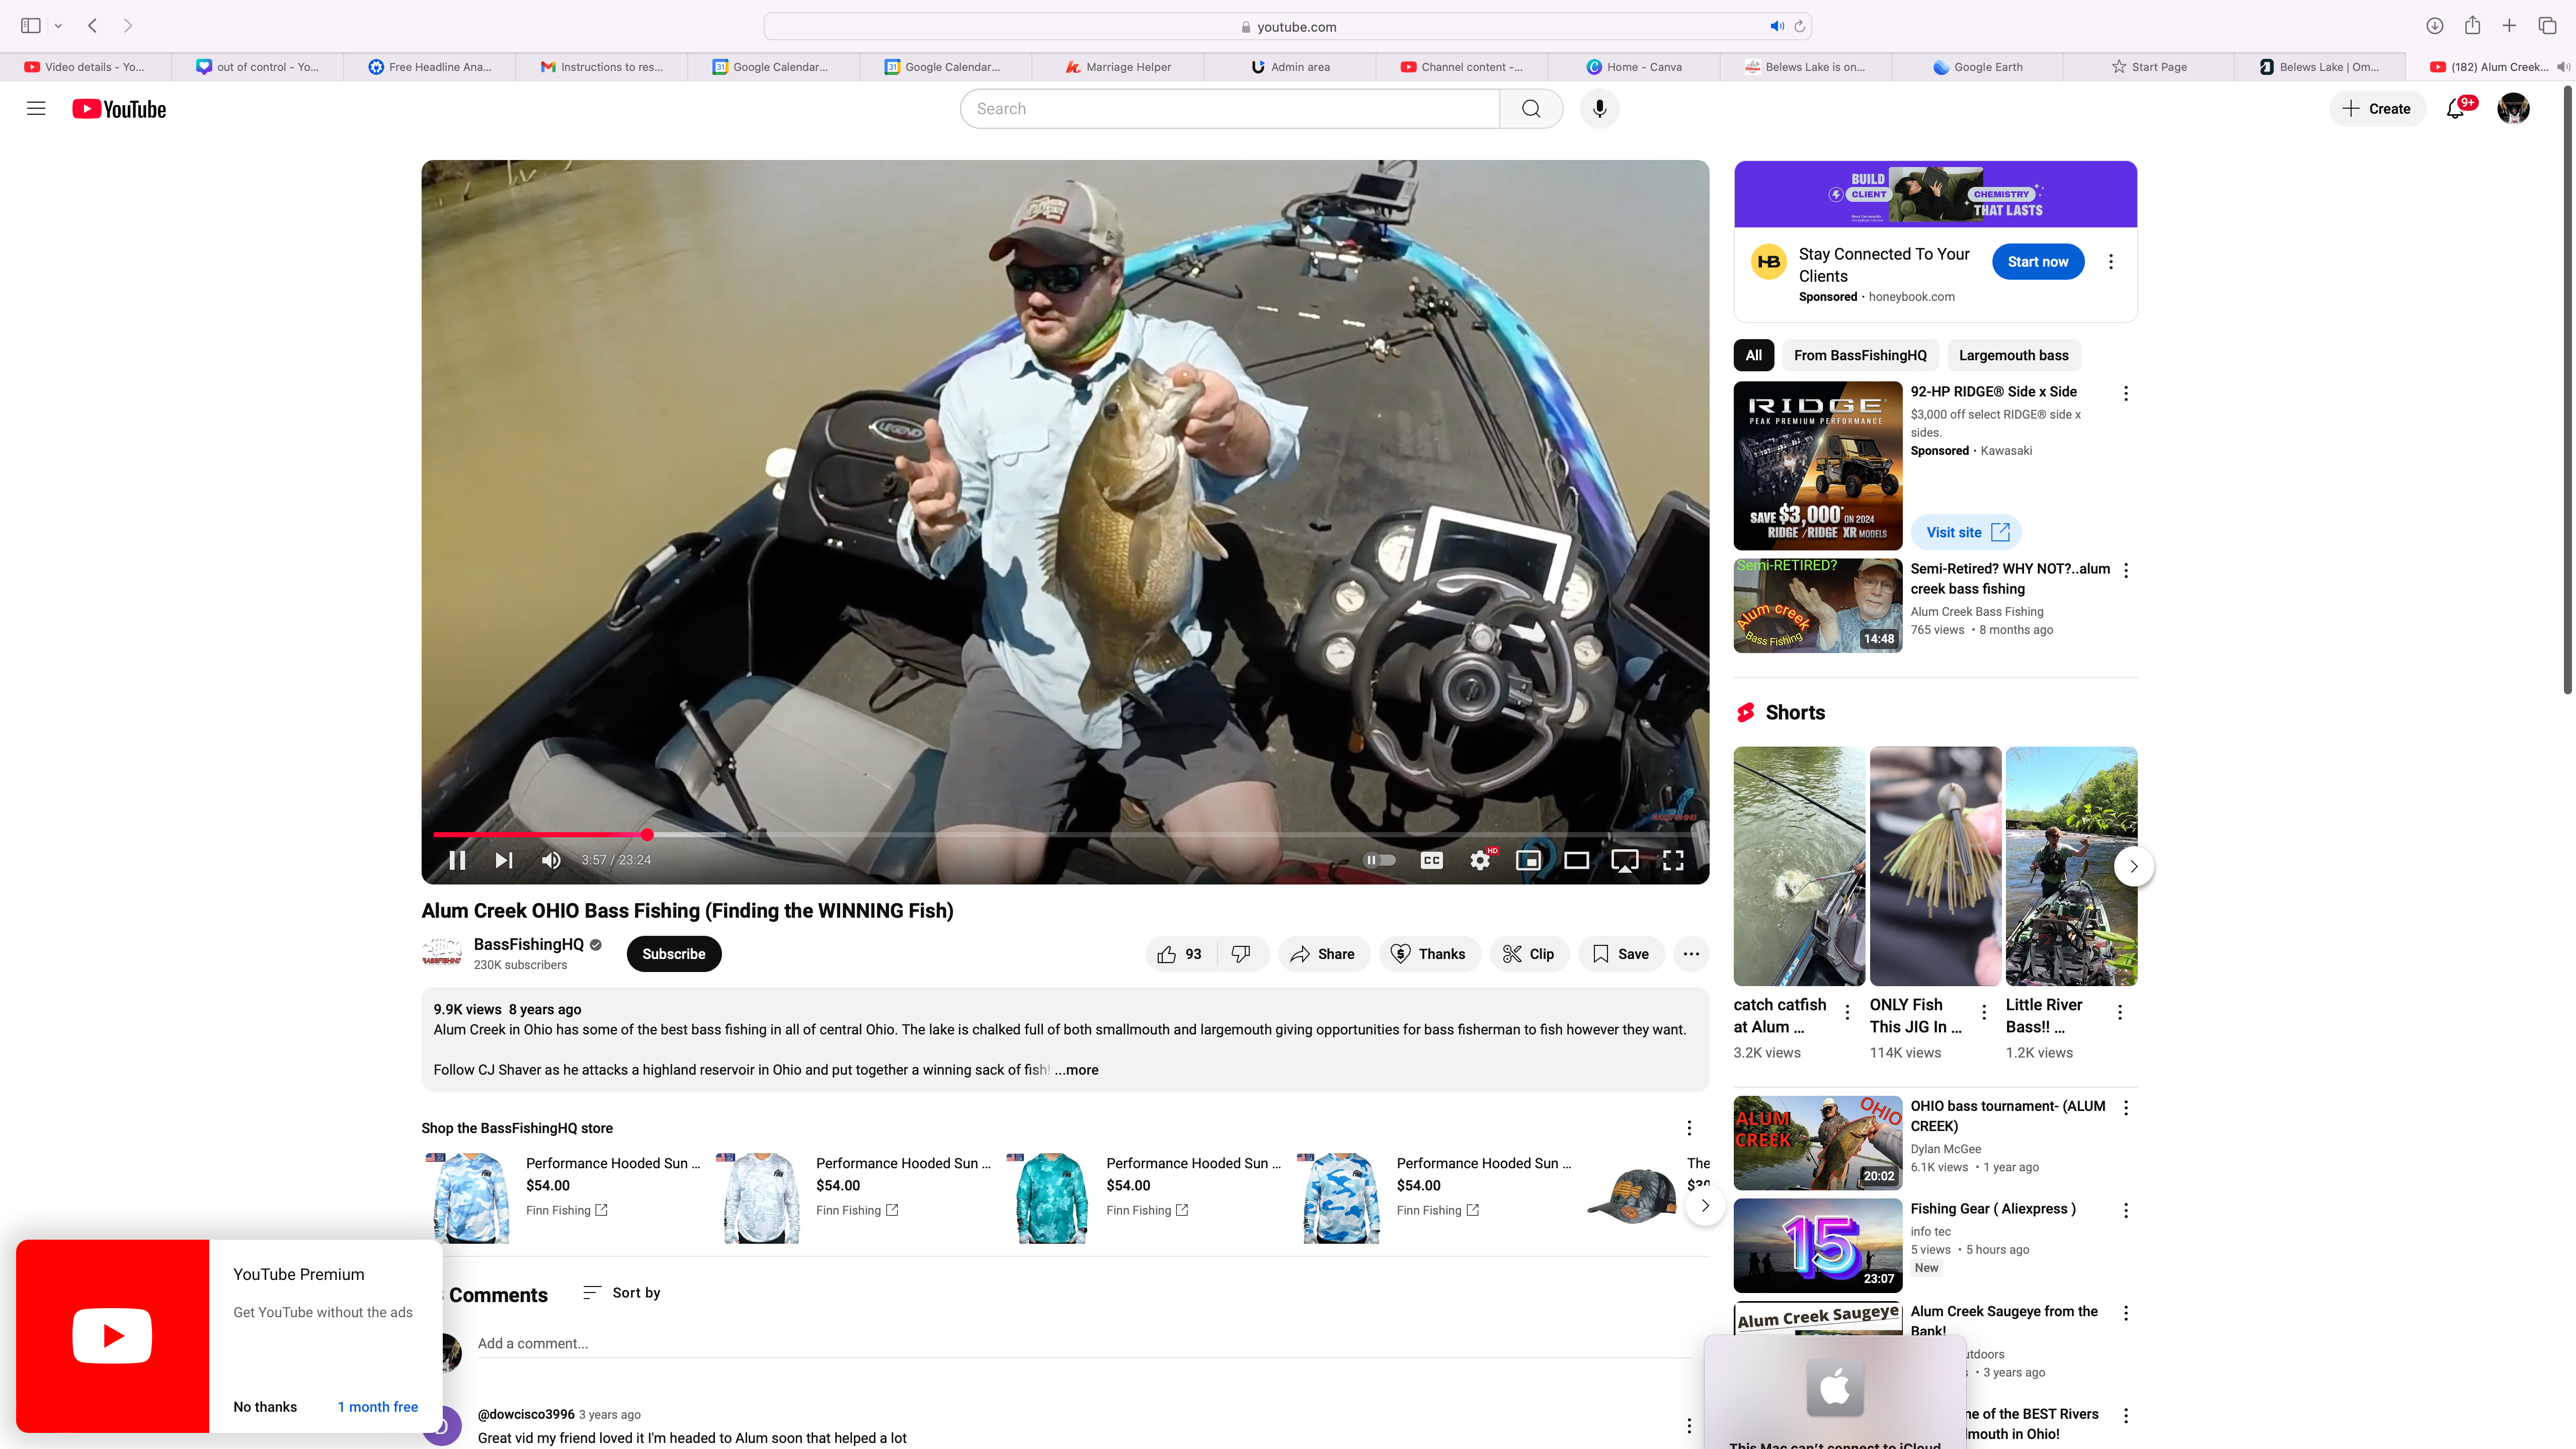Click the Search input field
Viewport: 2576px width, 1449px height.
(x=1230, y=109)
